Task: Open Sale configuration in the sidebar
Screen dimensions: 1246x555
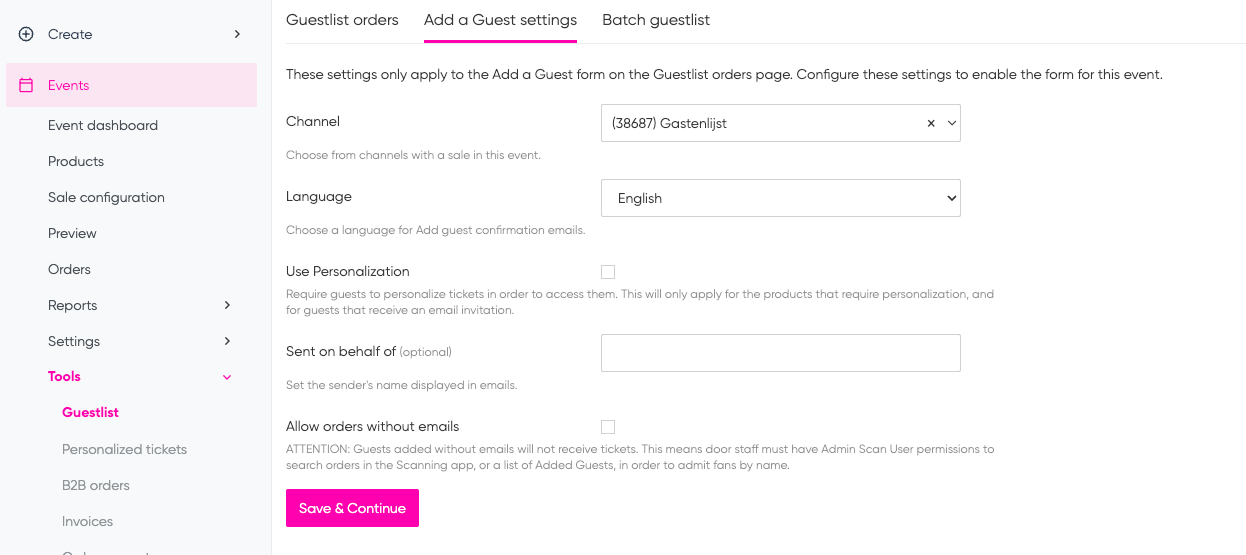Action: click(106, 197)
